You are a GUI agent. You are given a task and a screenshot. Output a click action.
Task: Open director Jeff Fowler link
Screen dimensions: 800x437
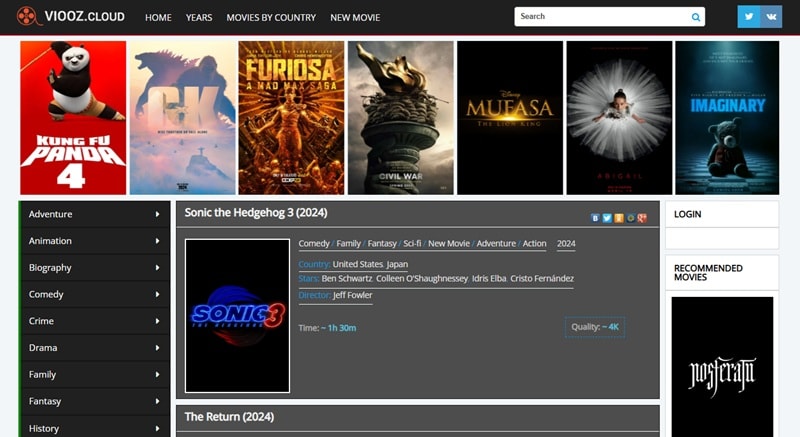coord(353,295)
